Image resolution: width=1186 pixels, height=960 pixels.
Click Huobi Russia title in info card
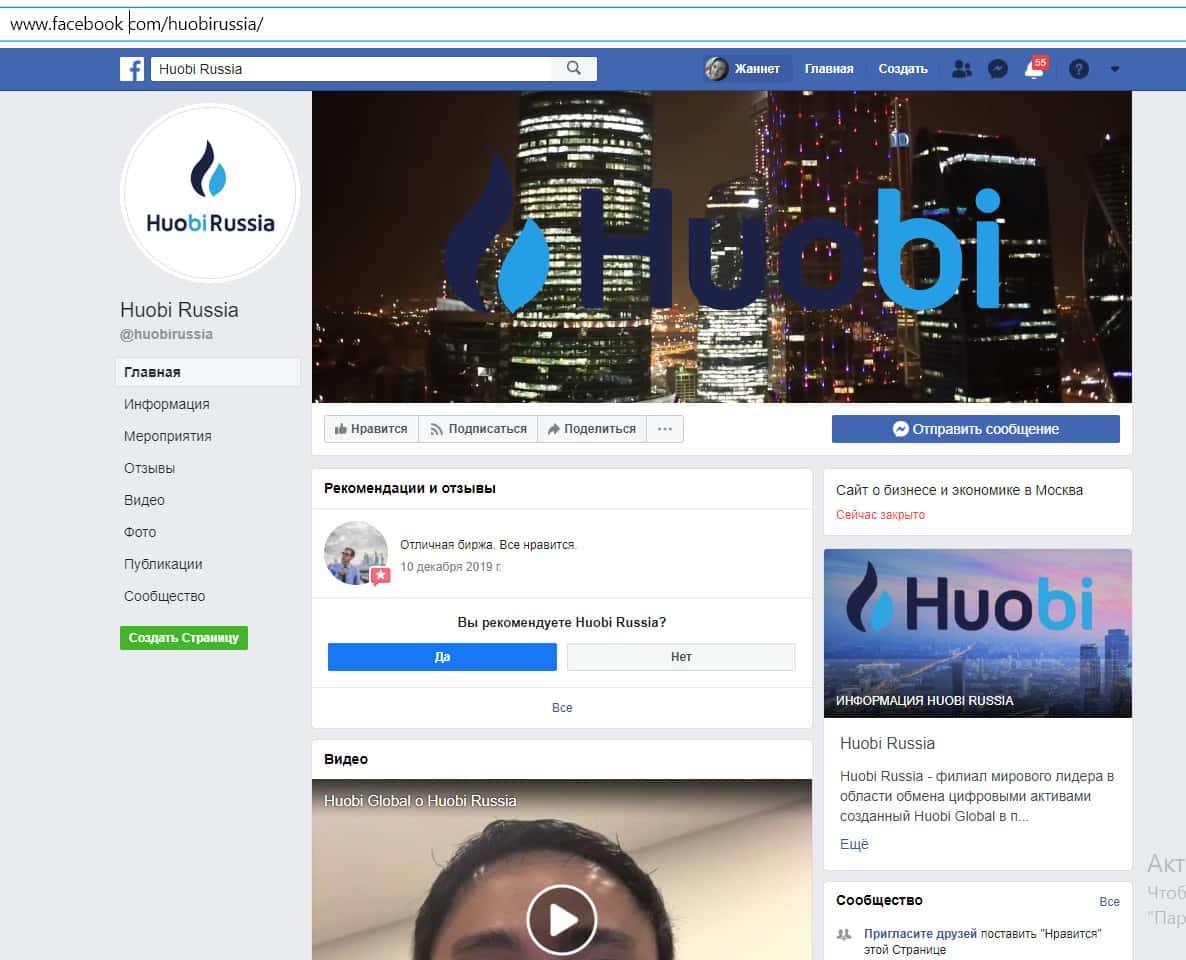pyautogui.click(x=887, y=744)
